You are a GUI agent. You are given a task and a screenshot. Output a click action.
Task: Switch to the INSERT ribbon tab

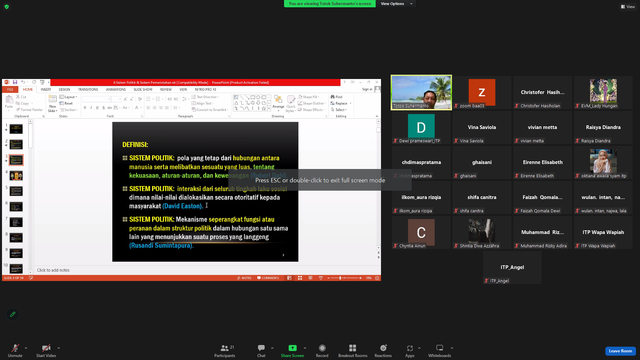(x=46, y=89)
